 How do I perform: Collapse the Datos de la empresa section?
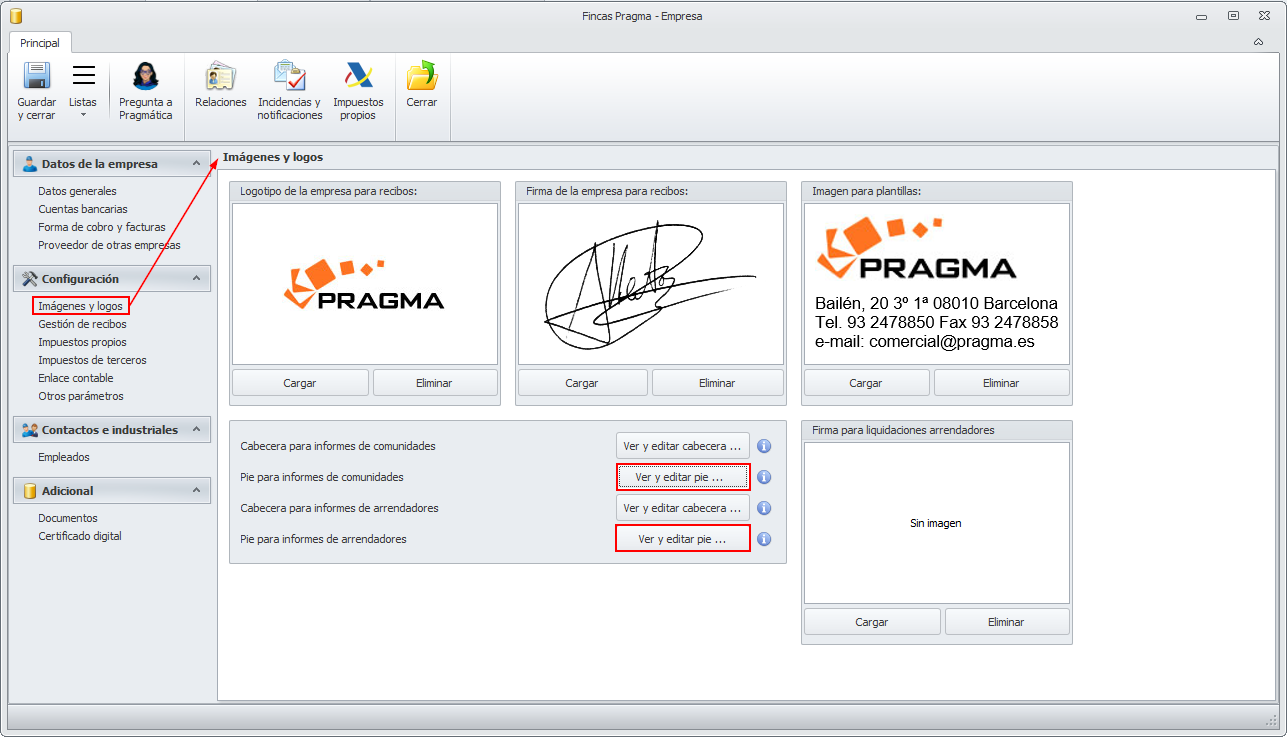click(x=196, y=164)
